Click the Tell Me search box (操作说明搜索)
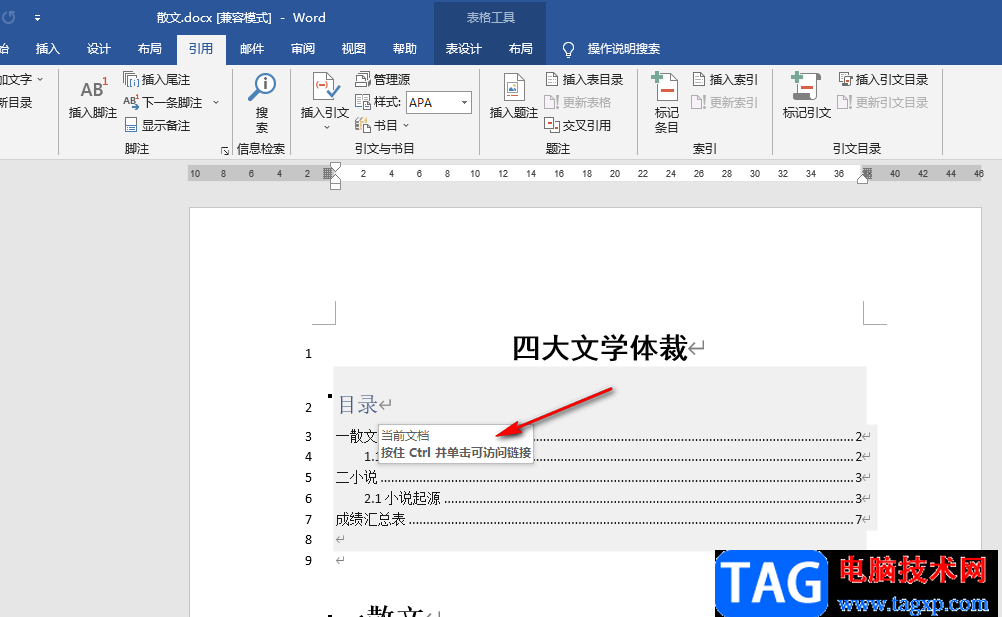This screenshot has height=617, width=1002. point(624,49)
